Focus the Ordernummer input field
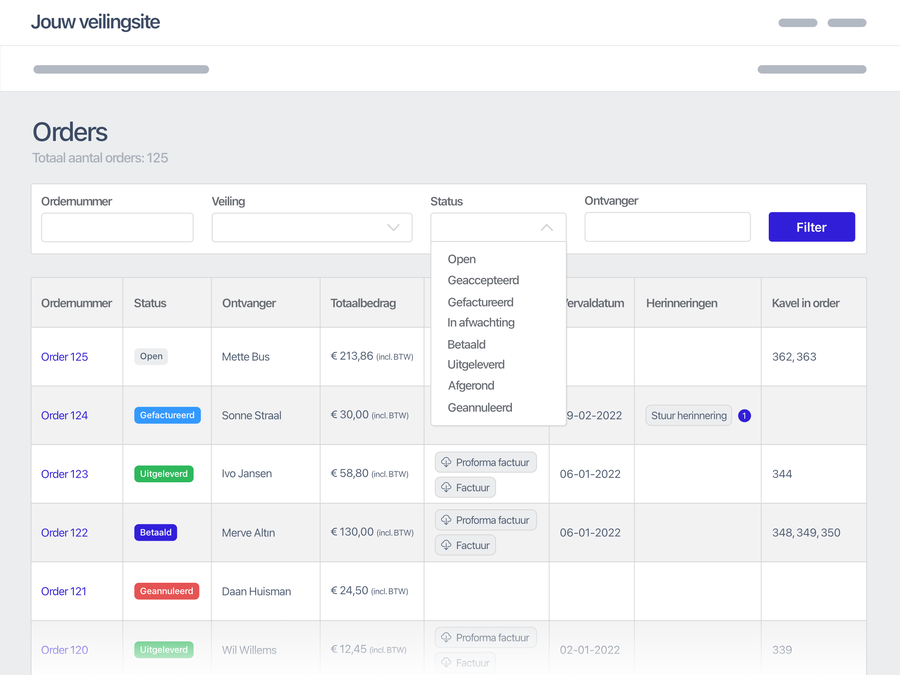 point(117,227)
